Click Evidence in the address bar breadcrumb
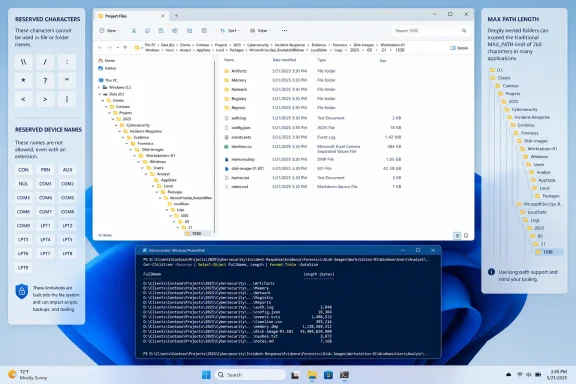Screen dimensions: 576x384 pyautogui.click(x=319, y=45)
